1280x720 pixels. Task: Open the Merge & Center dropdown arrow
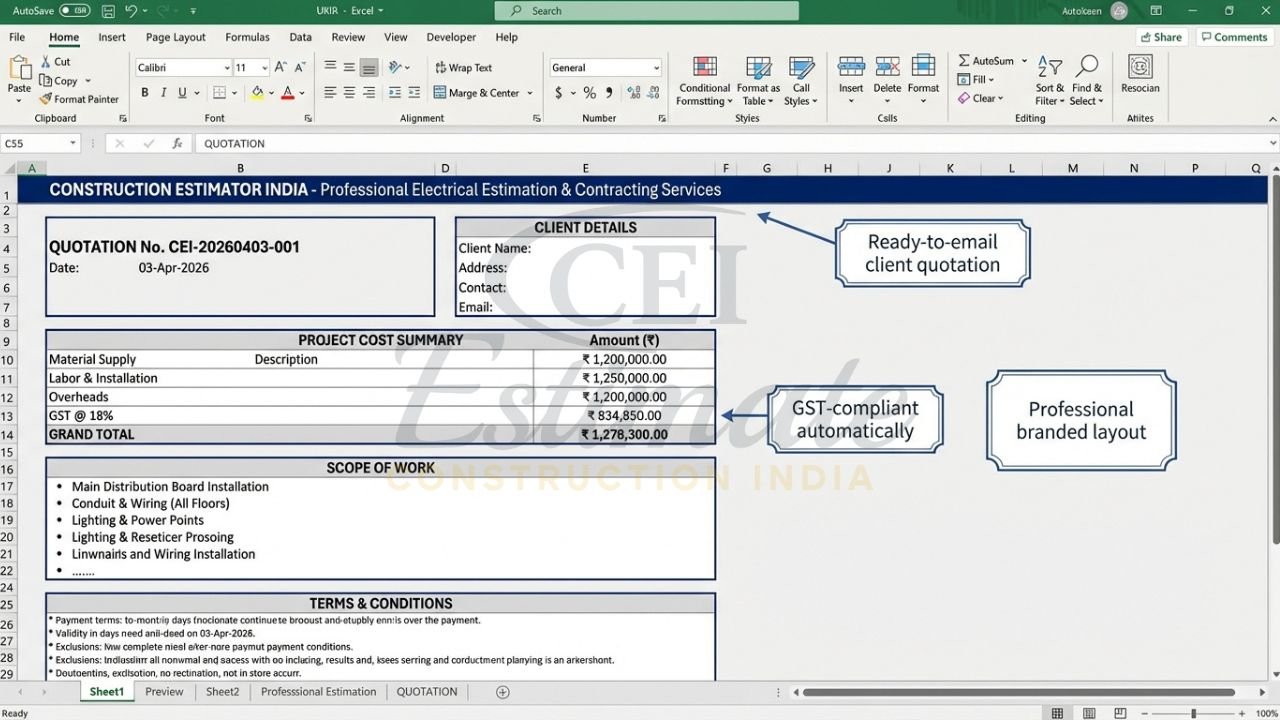529,93
